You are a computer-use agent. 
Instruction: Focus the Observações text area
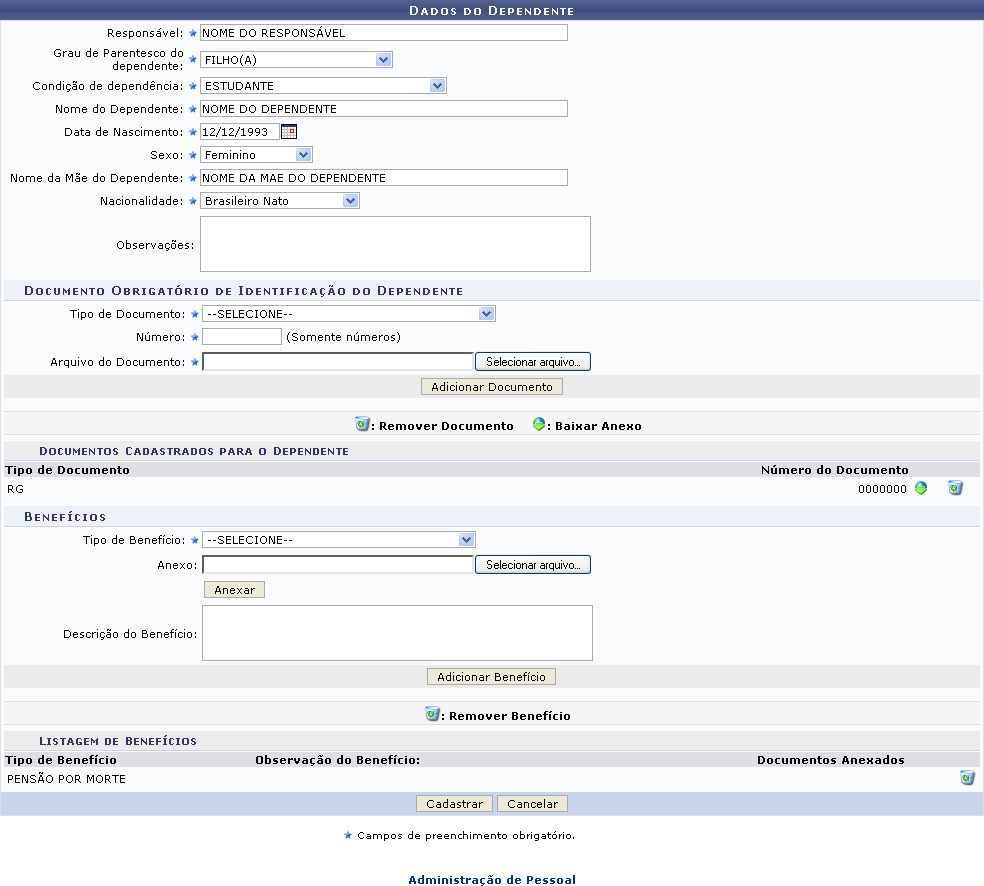point(395,244)
